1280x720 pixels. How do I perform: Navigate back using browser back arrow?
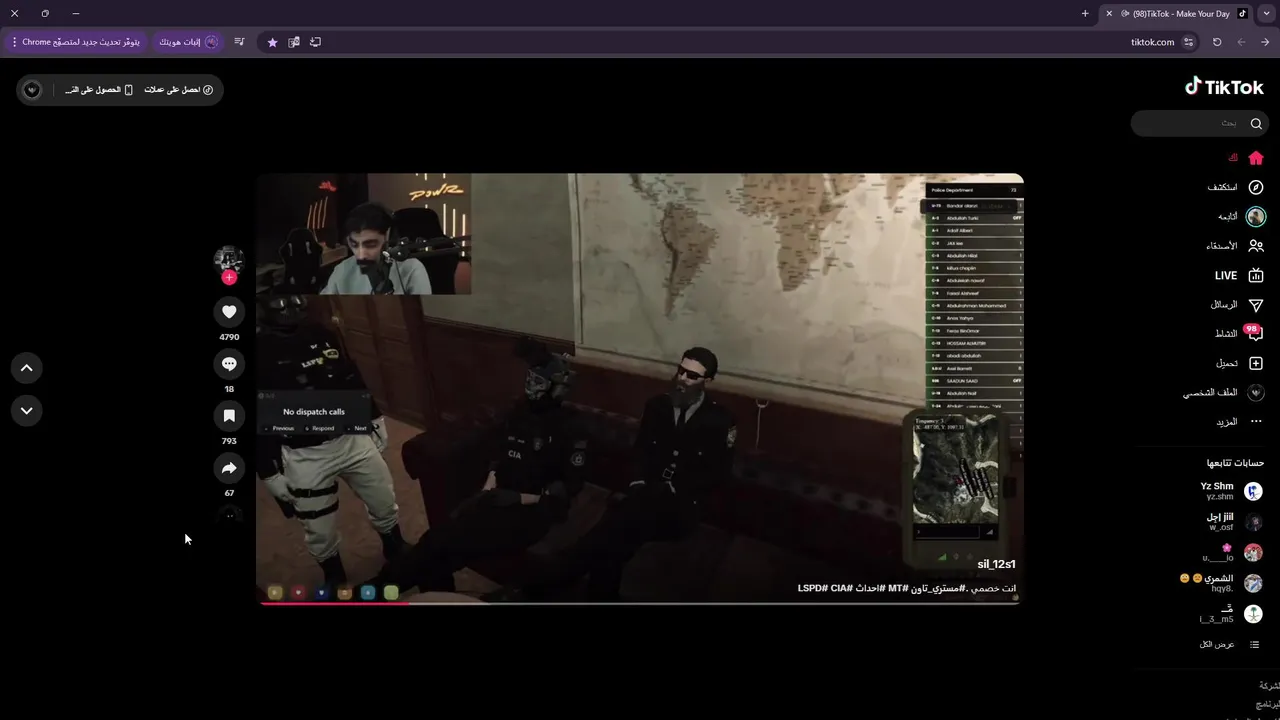[1265, 42]
